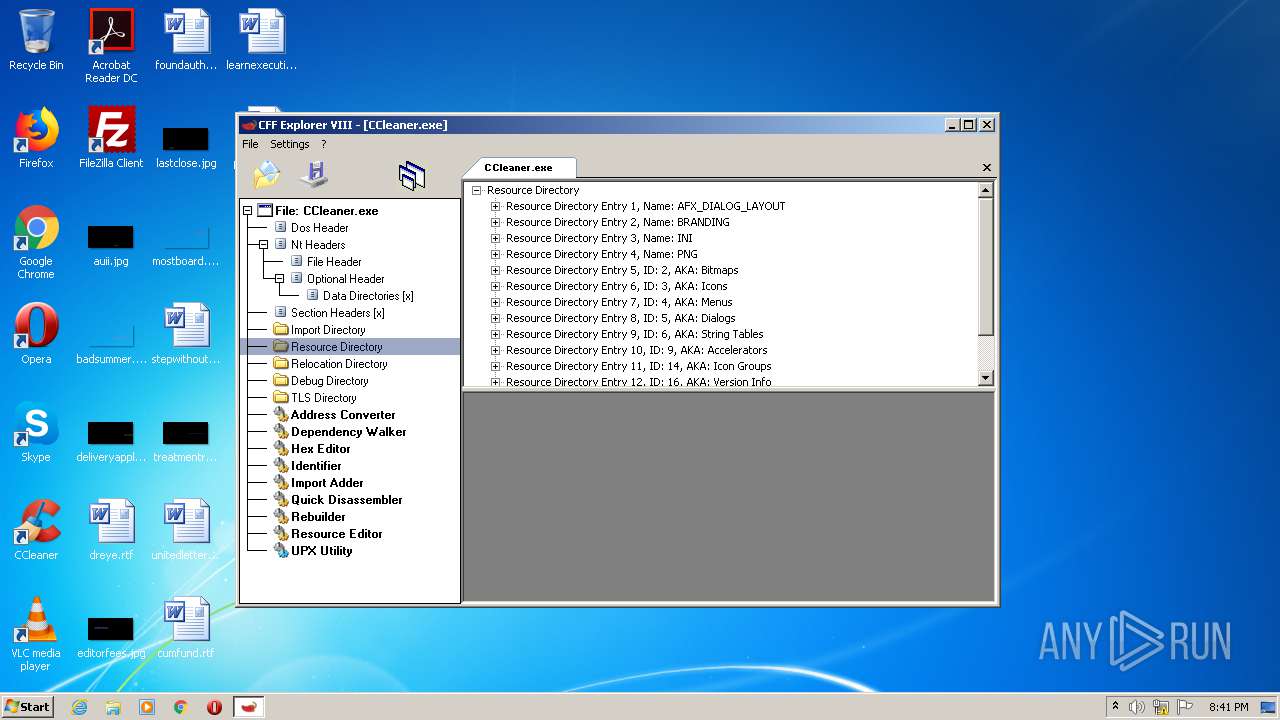Select the CCleaner.exe tab
The width and height of the screenshot is (1280, 720).
coord(518,168)
